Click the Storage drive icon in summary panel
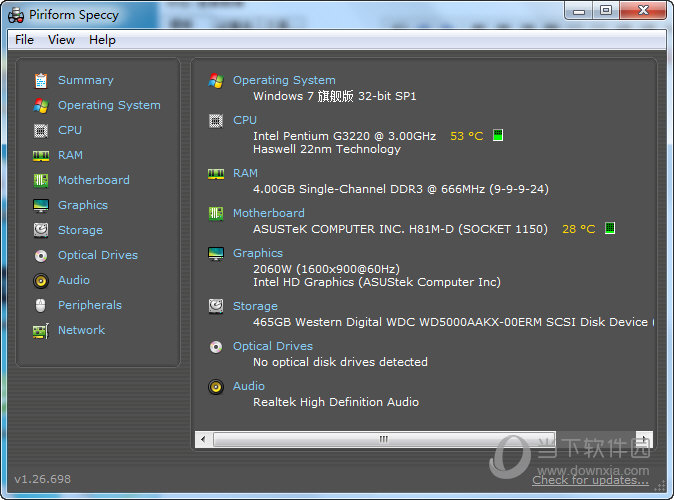 [x=216, y=306]
